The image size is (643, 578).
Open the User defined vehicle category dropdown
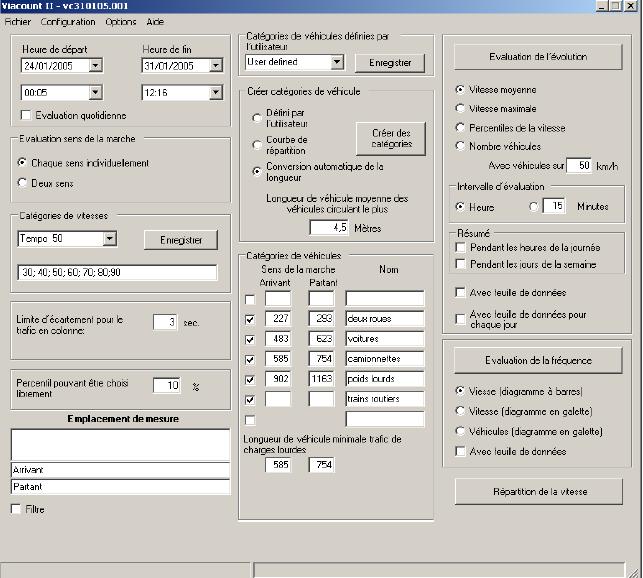pos(336,62)
